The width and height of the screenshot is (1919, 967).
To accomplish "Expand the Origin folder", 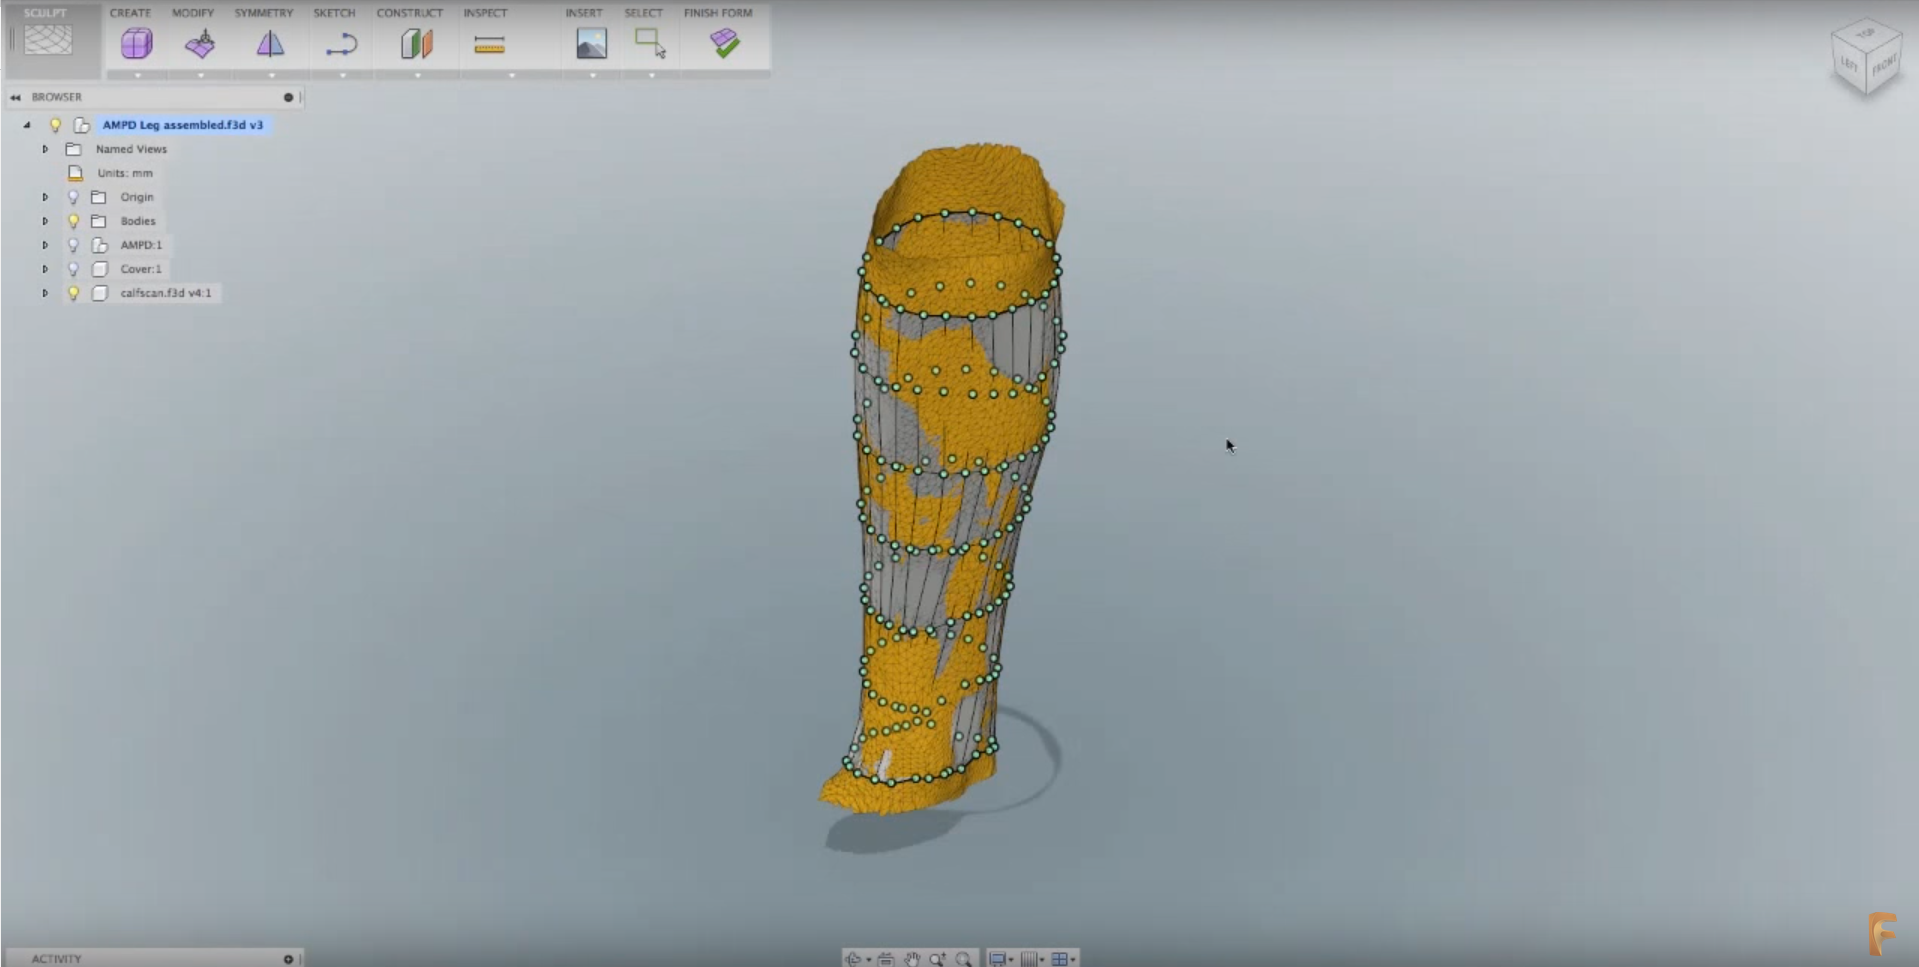I will tap(44, 197).
